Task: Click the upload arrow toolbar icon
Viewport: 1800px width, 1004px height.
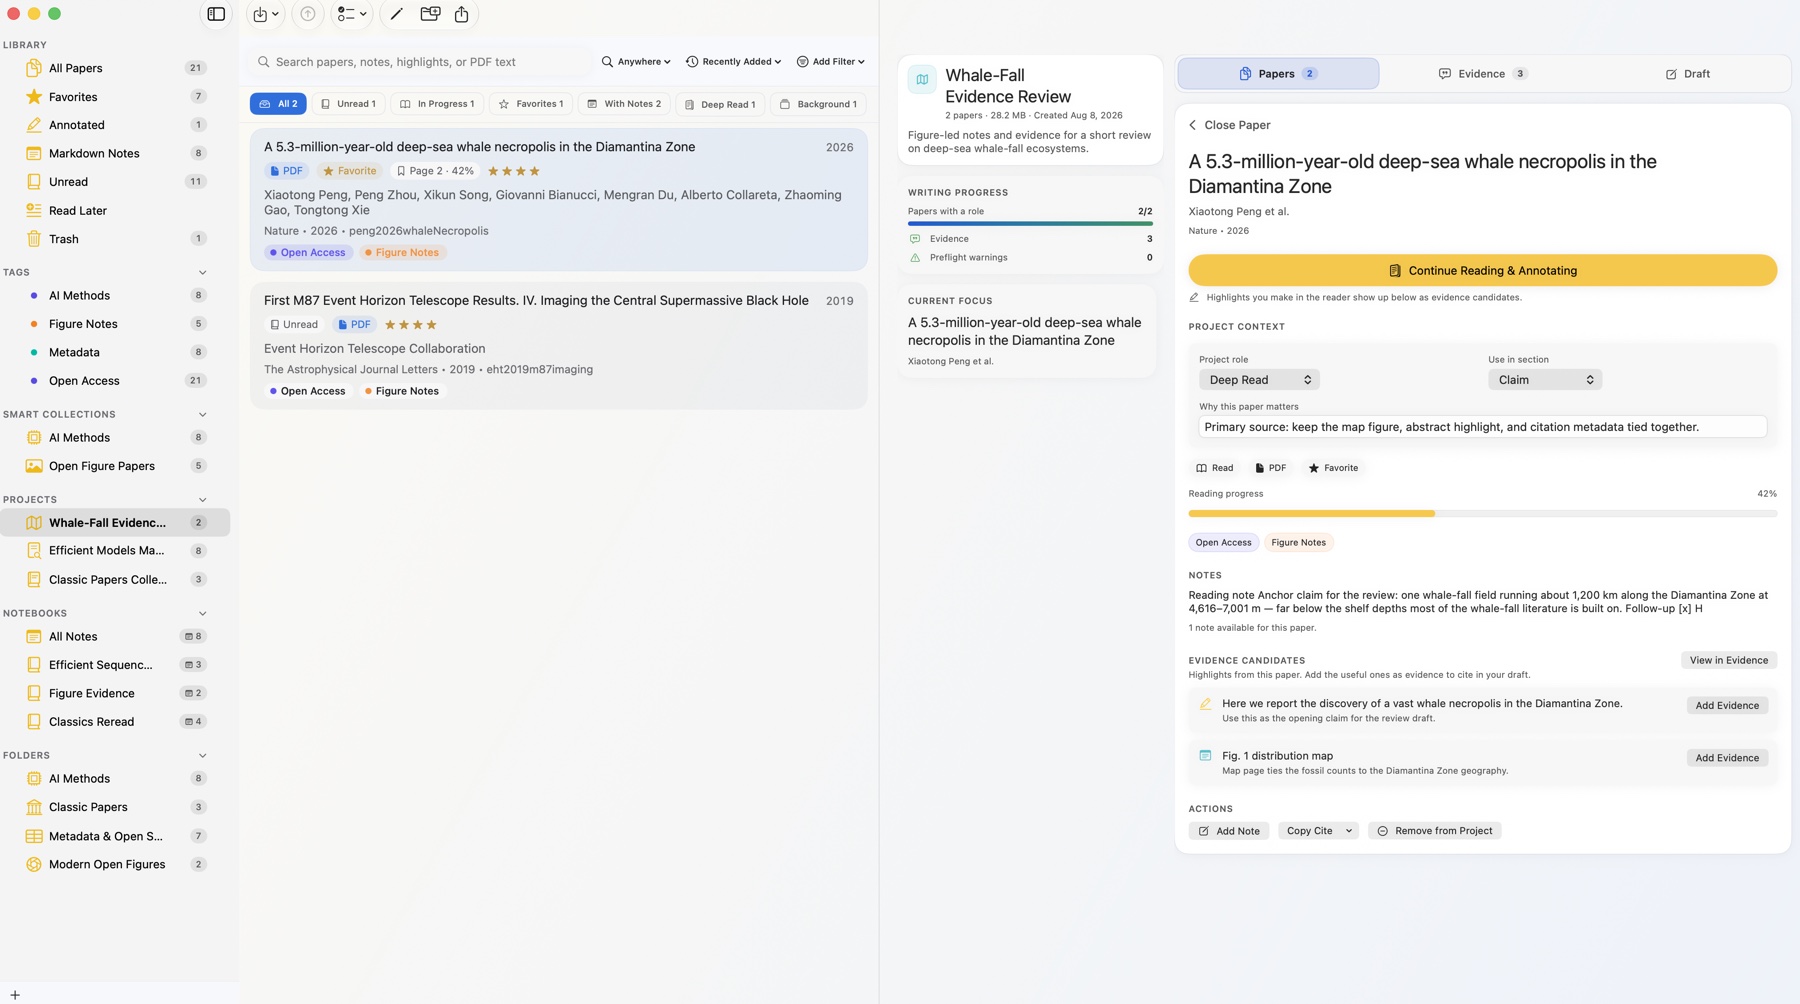Action: click(308, 14)
